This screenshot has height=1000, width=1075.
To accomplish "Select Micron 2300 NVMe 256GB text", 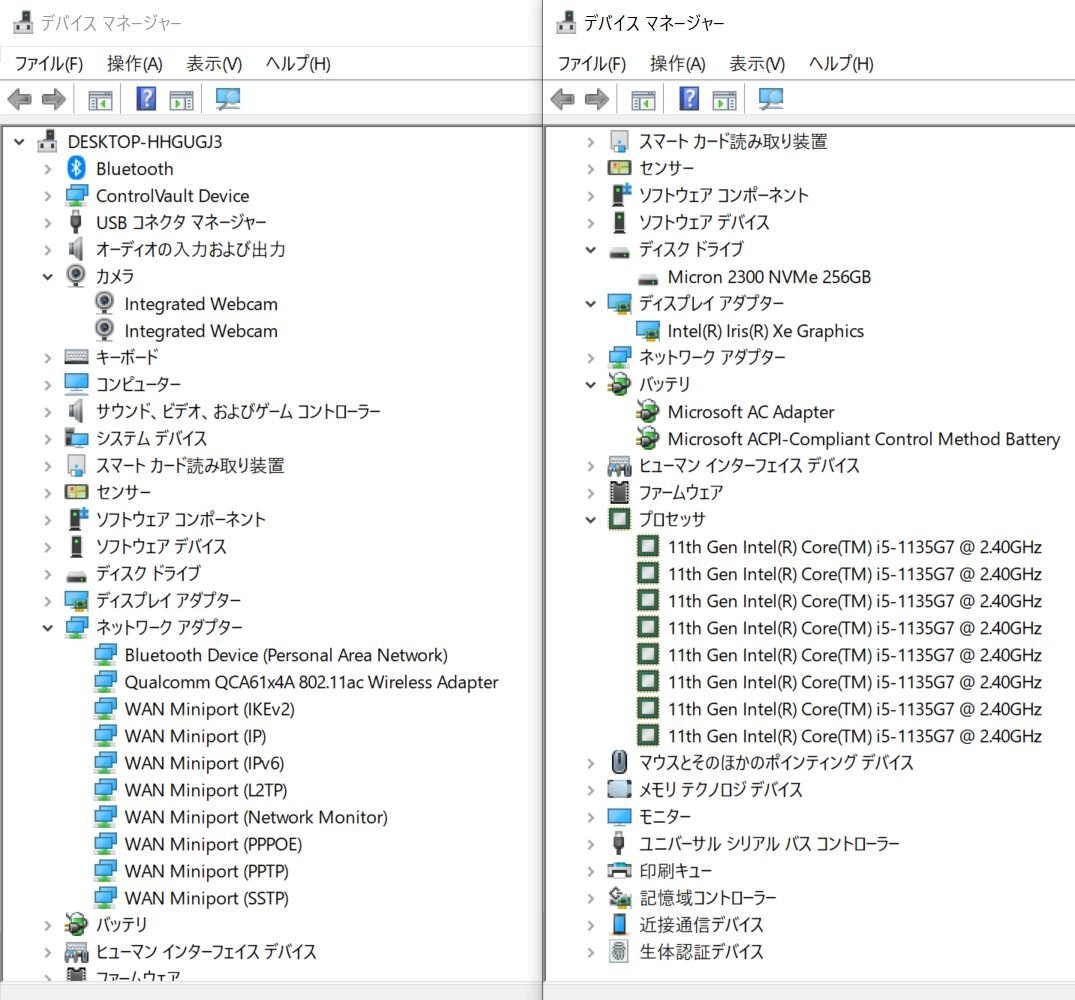I will pos(769,277).
